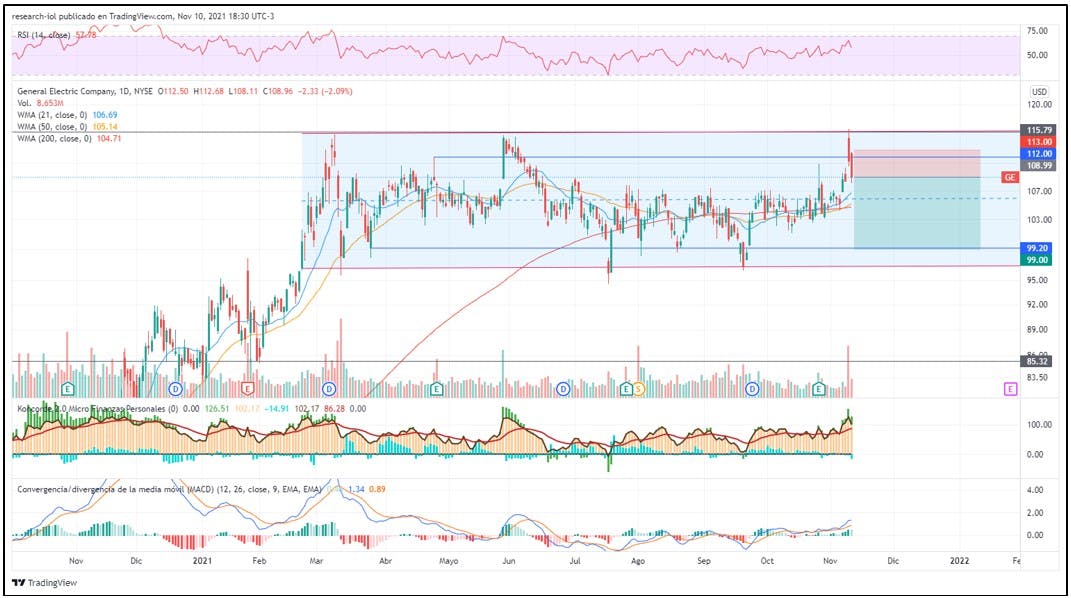The width and height of the screenshot is (1071, 598).
Task: Click the purple E upcoming earnings marker
Action: pos(1010,389)
